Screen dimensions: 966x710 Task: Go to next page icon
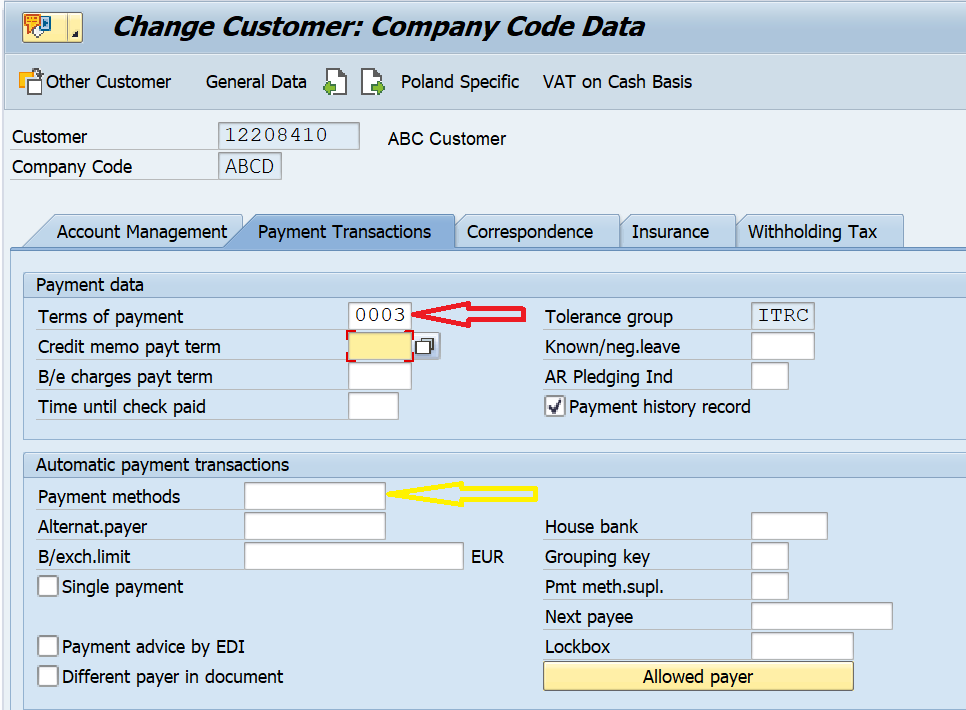pyautogui.click(x=373, y=81)
